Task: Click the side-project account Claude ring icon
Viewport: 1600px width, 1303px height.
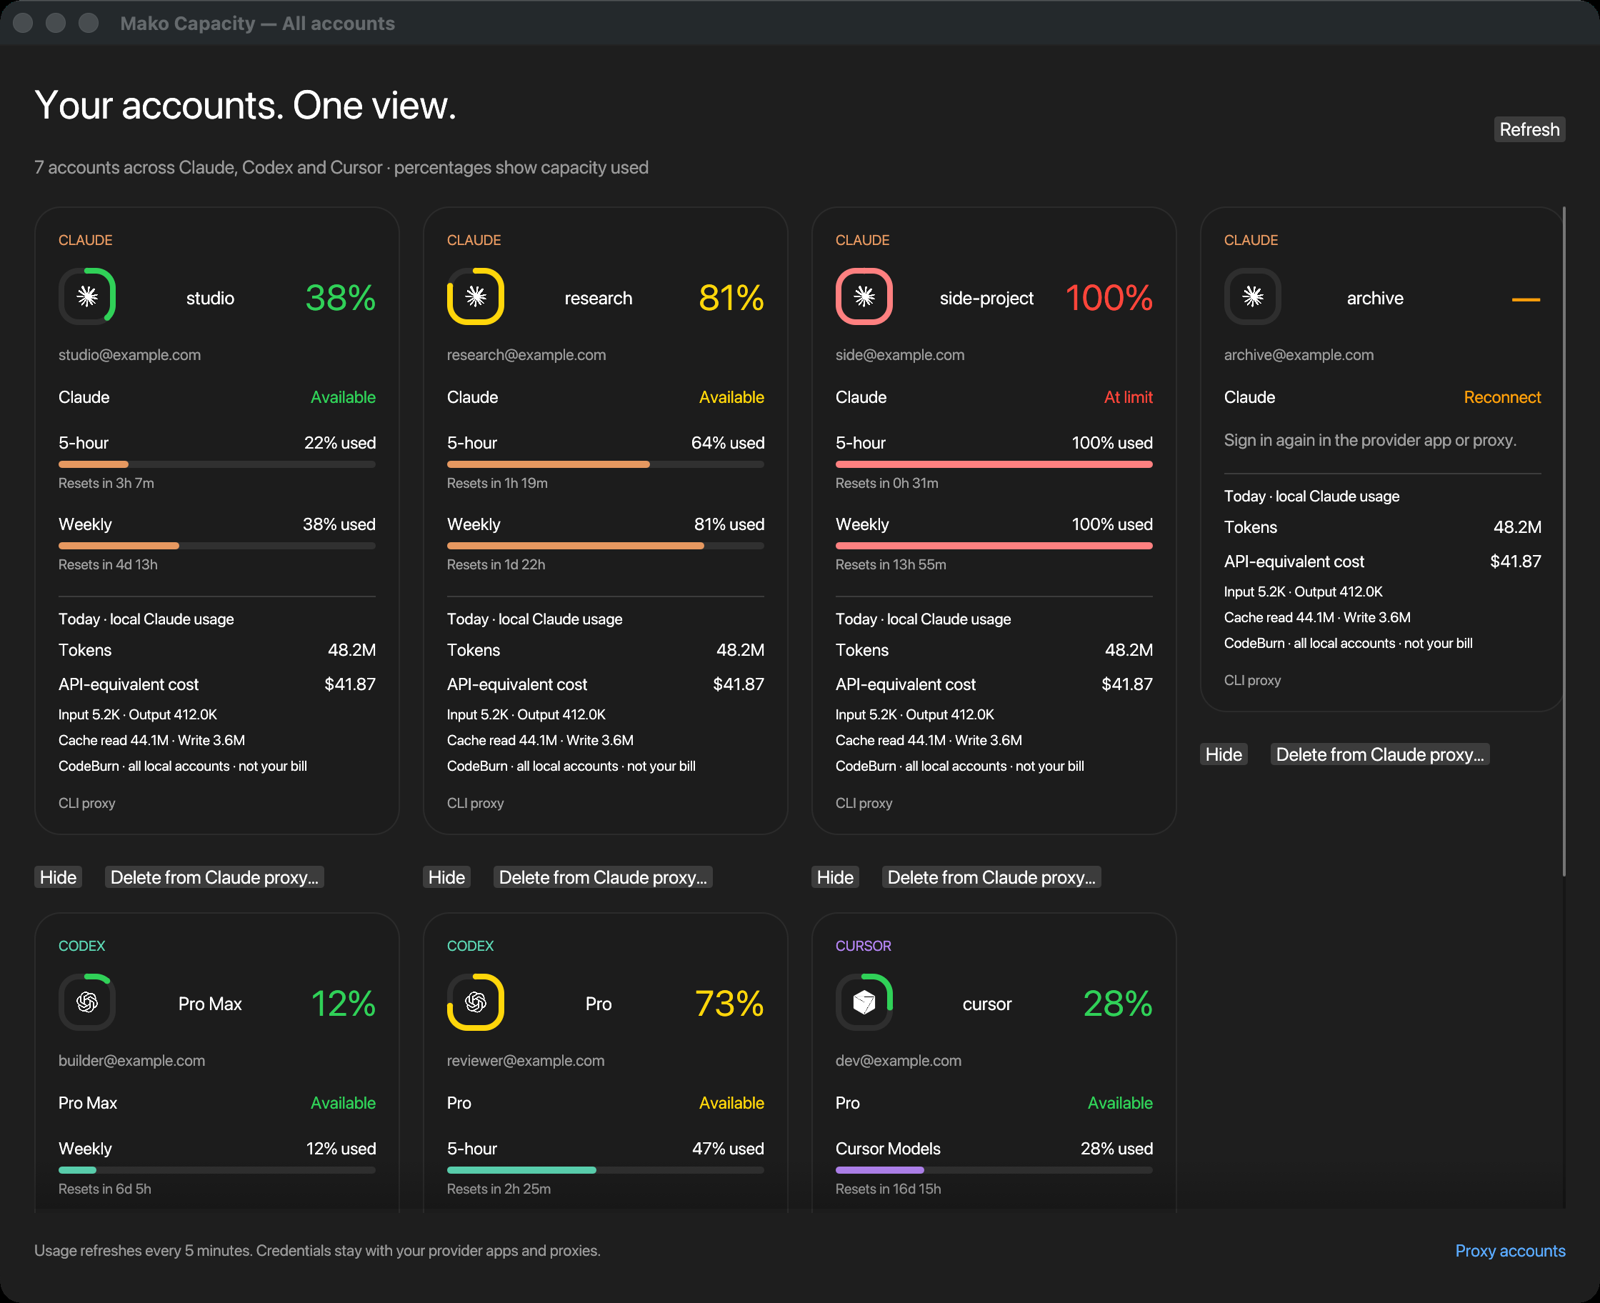Action: point(864,297)
